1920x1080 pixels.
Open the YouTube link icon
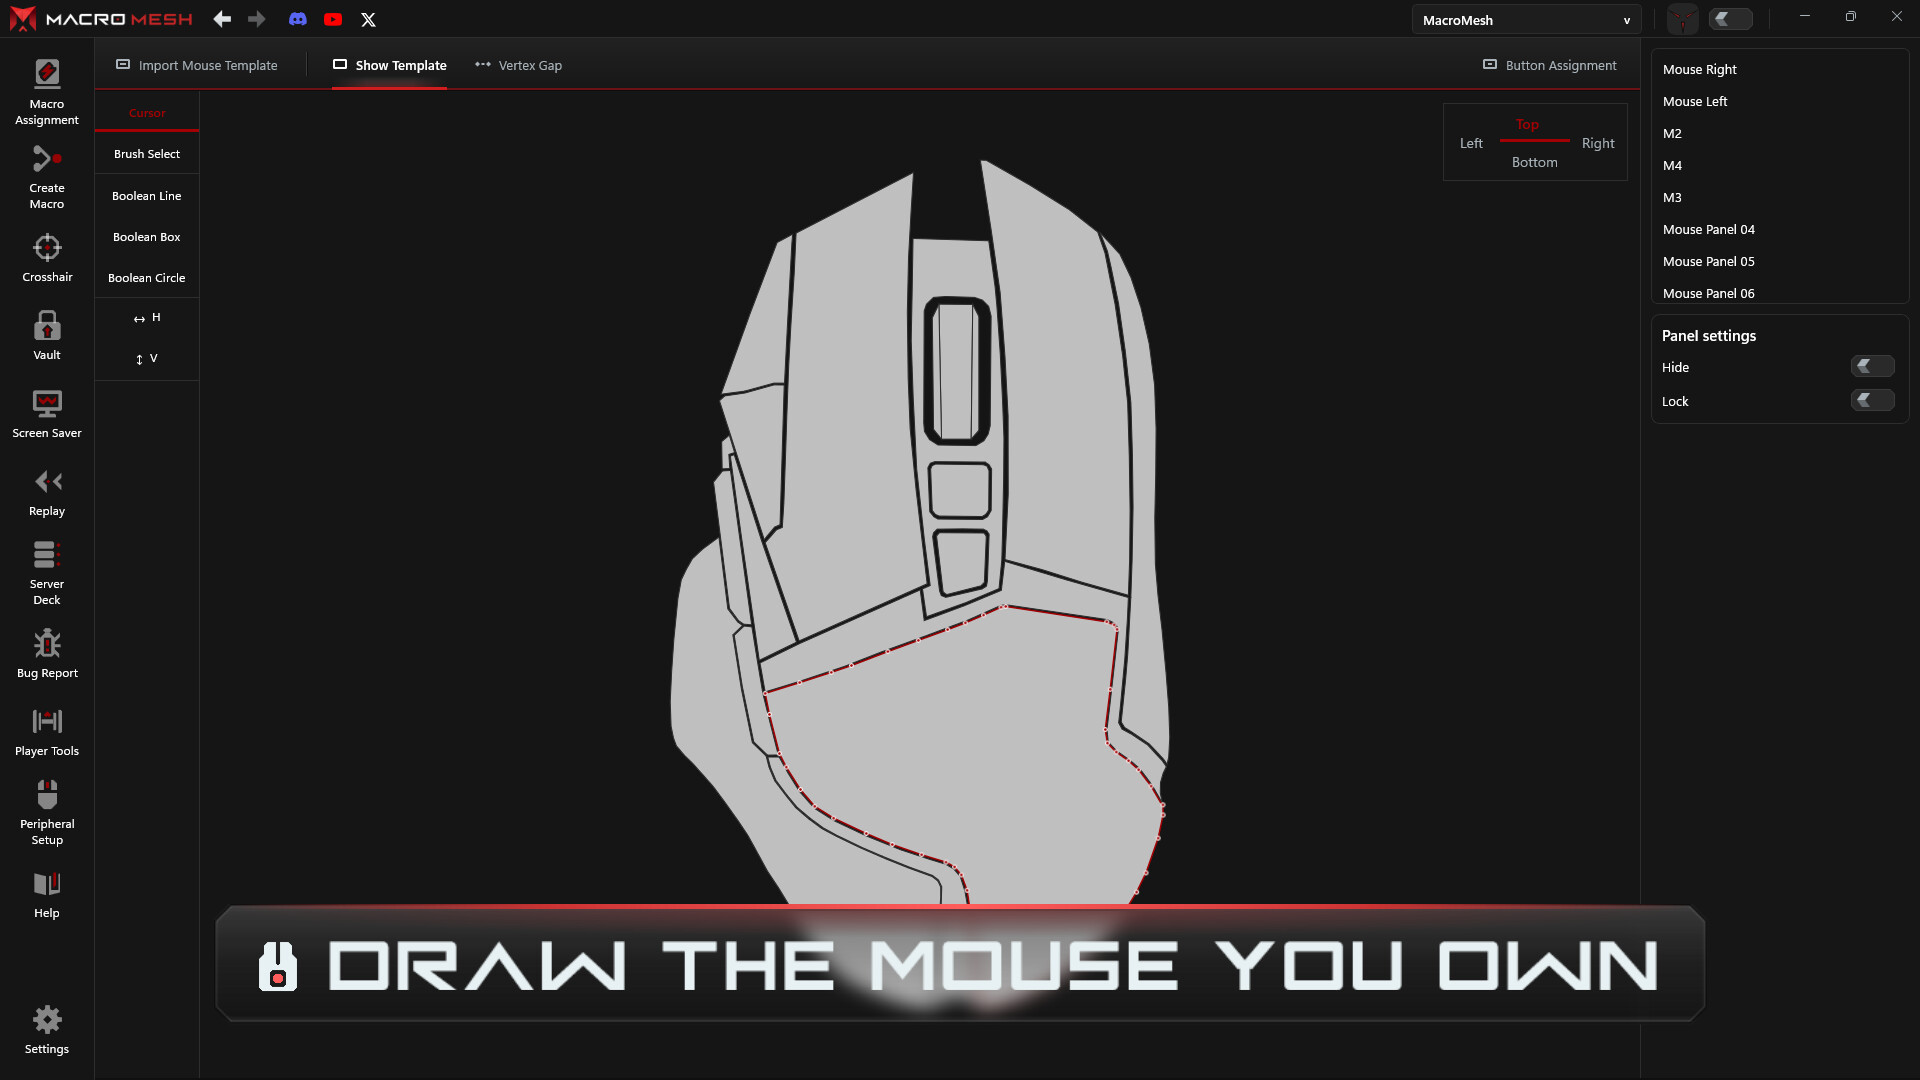[333, 19]
